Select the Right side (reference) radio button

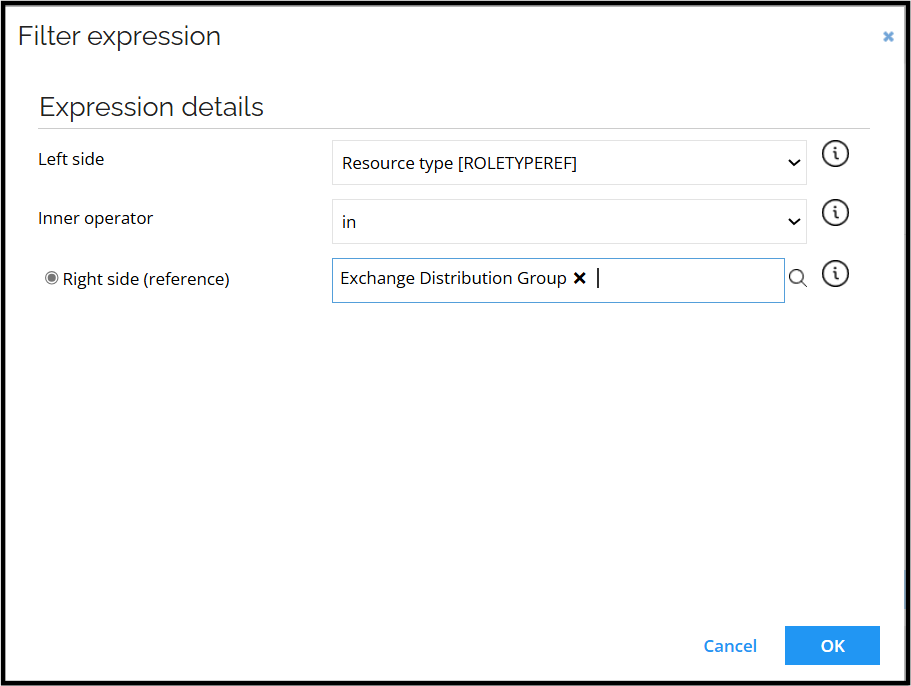click(52, 279)
